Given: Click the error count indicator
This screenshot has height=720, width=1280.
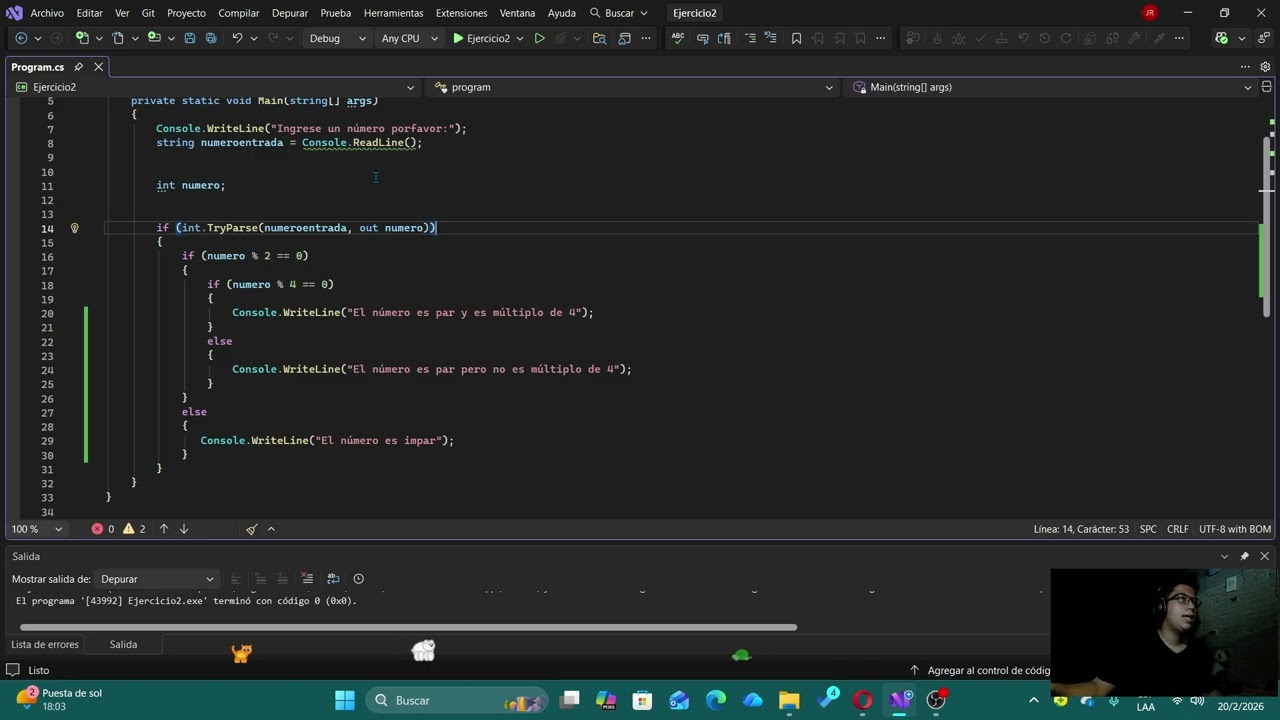Looking at the screenshot, I should click(x=103, y=529).
